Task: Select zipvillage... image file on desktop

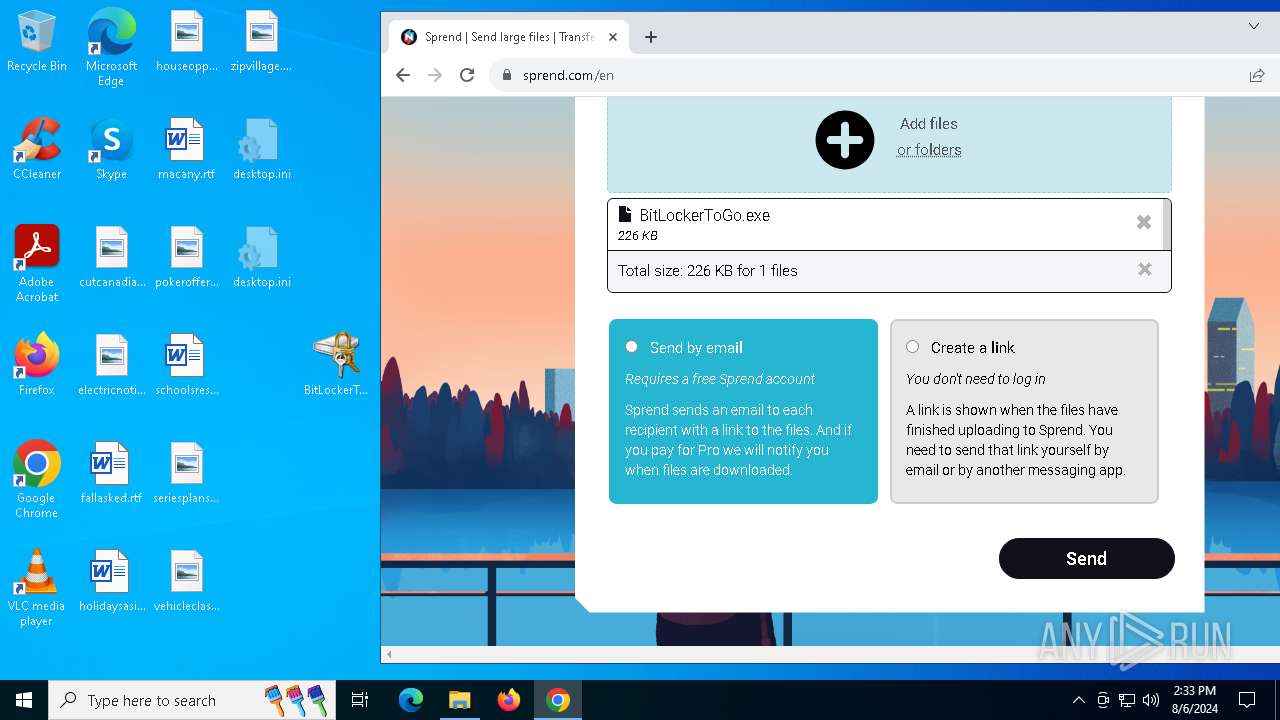Action: (x=261, y=42)
